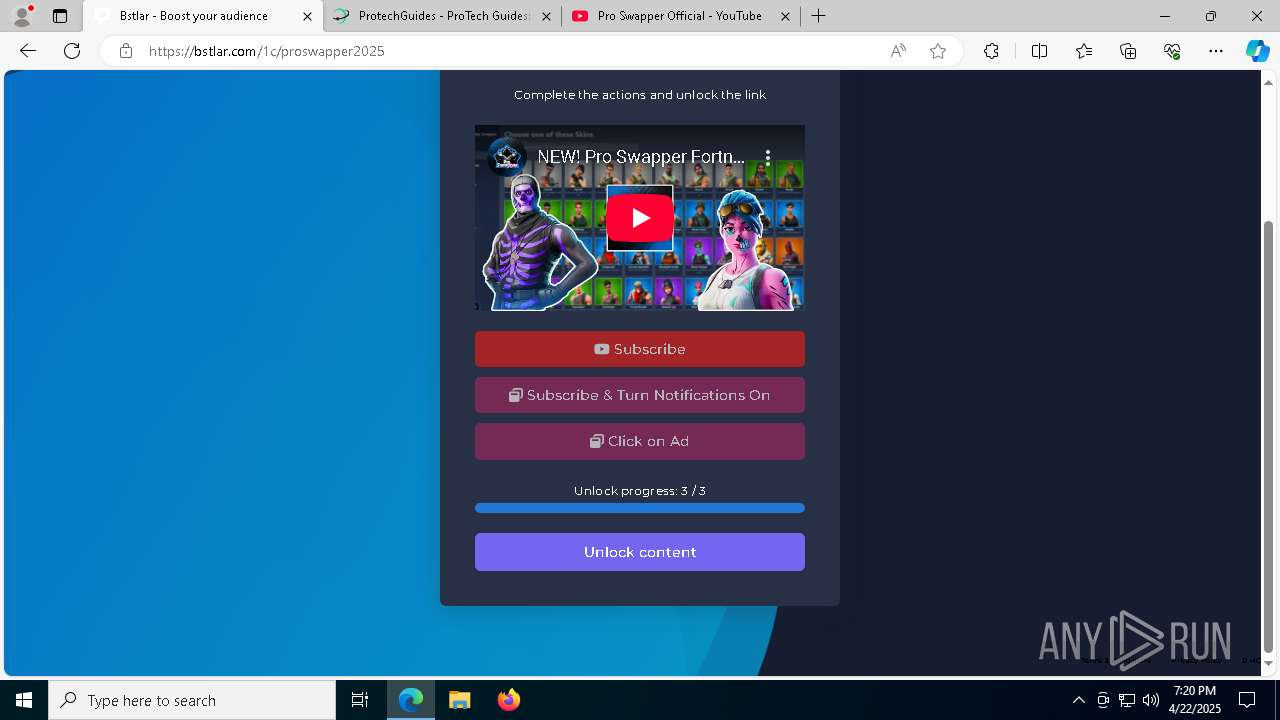Screen dimensions: 1280x720
Task: Open Collections icon
Action: [x=1128, y=51]
